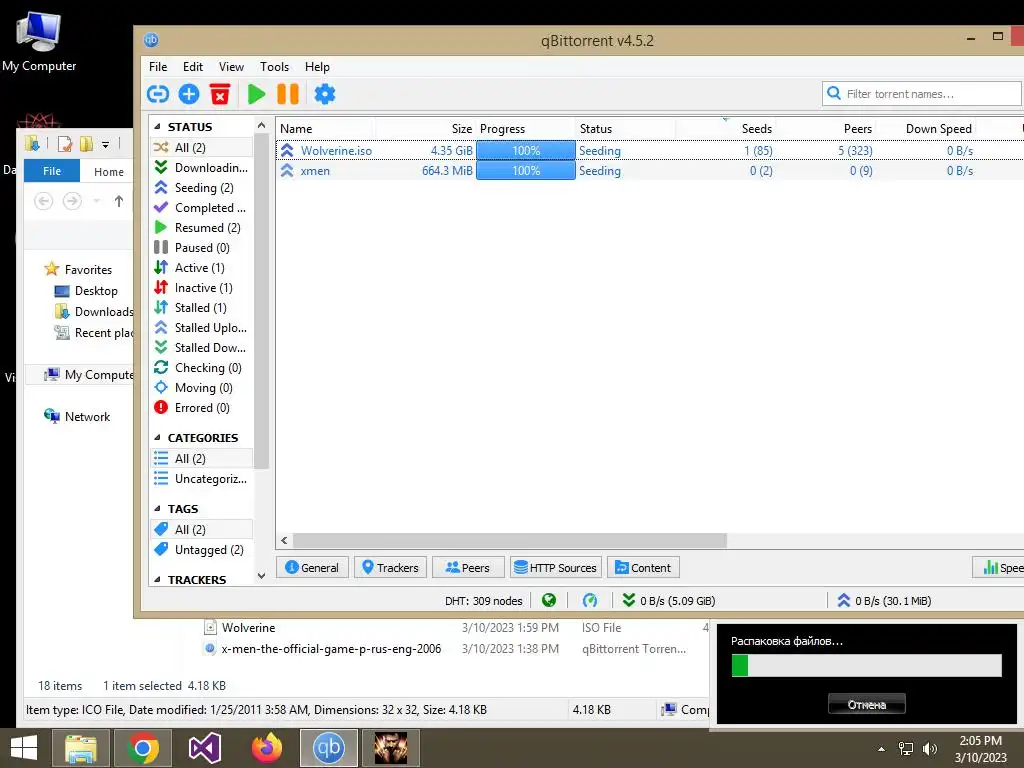Open the View menu
The width and height of the screenshot is (1024, 768).
(x=231, y=67)
